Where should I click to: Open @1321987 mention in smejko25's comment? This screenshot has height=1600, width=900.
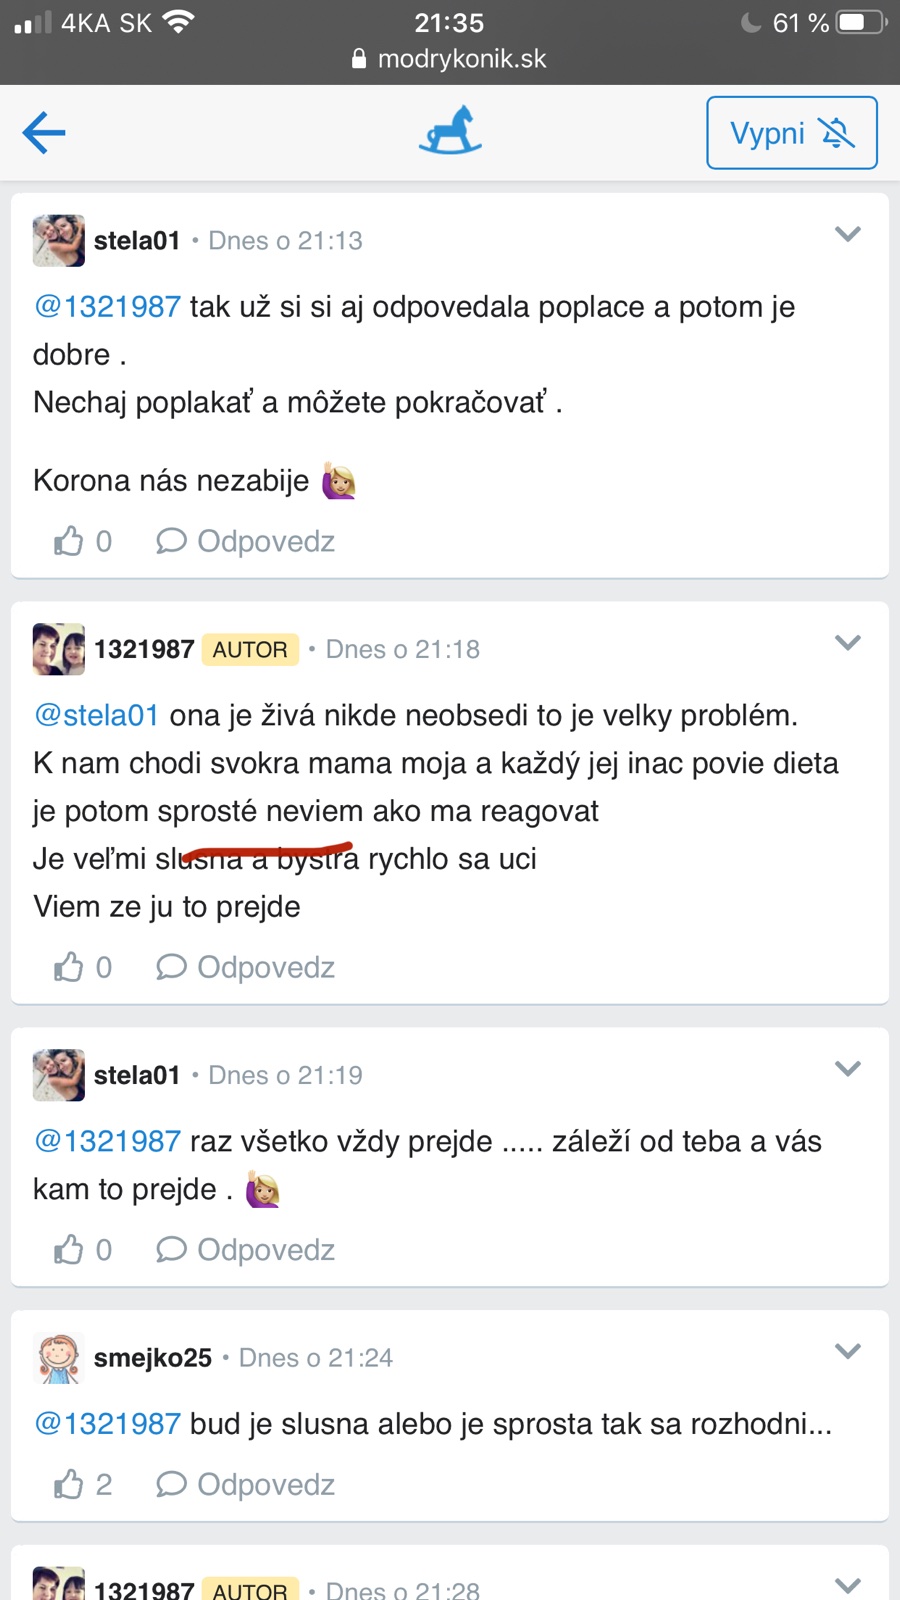[107, 1423]
